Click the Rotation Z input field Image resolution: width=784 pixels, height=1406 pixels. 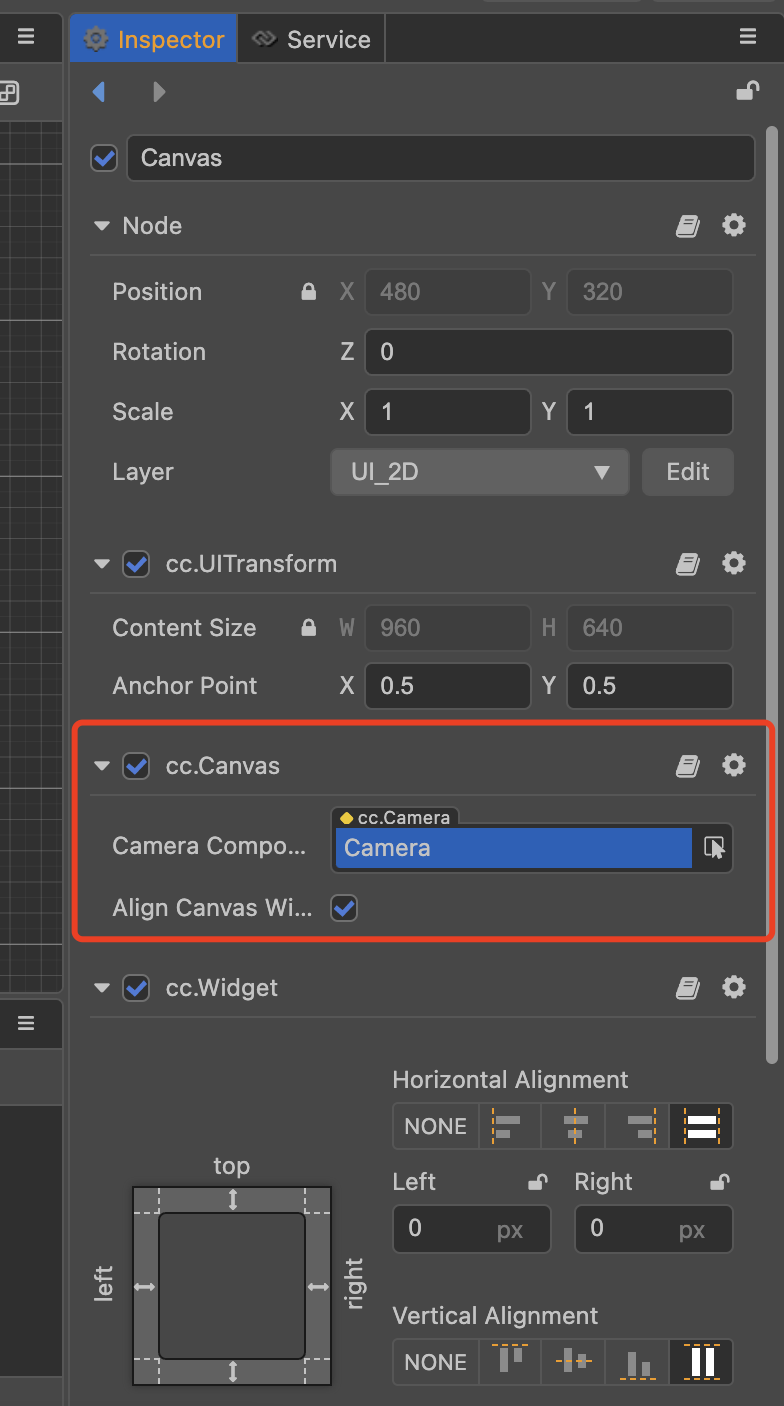coord(548,352)
